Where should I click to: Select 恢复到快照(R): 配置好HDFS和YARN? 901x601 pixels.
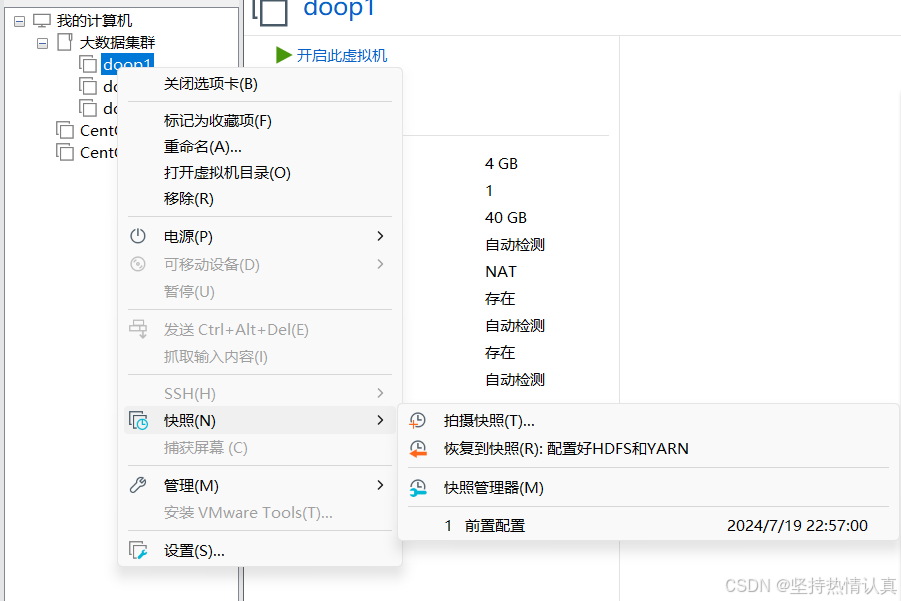click(648, 449)
